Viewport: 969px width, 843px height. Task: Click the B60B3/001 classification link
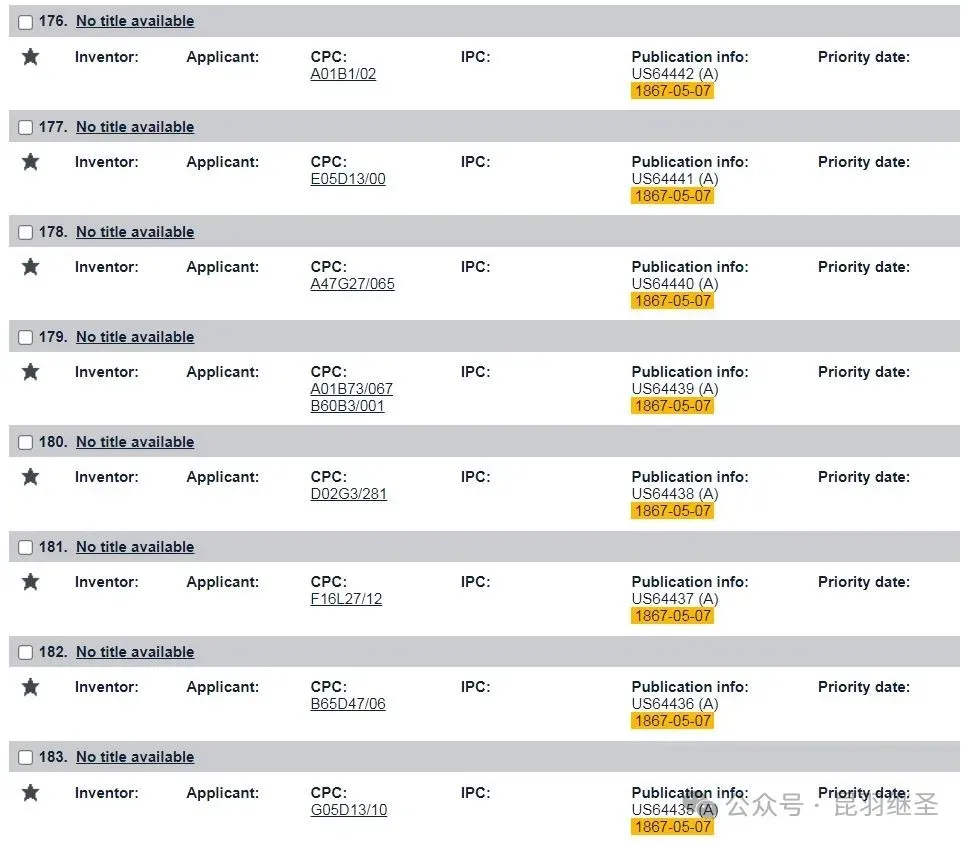pyautogui.click(x=347, y=406)
